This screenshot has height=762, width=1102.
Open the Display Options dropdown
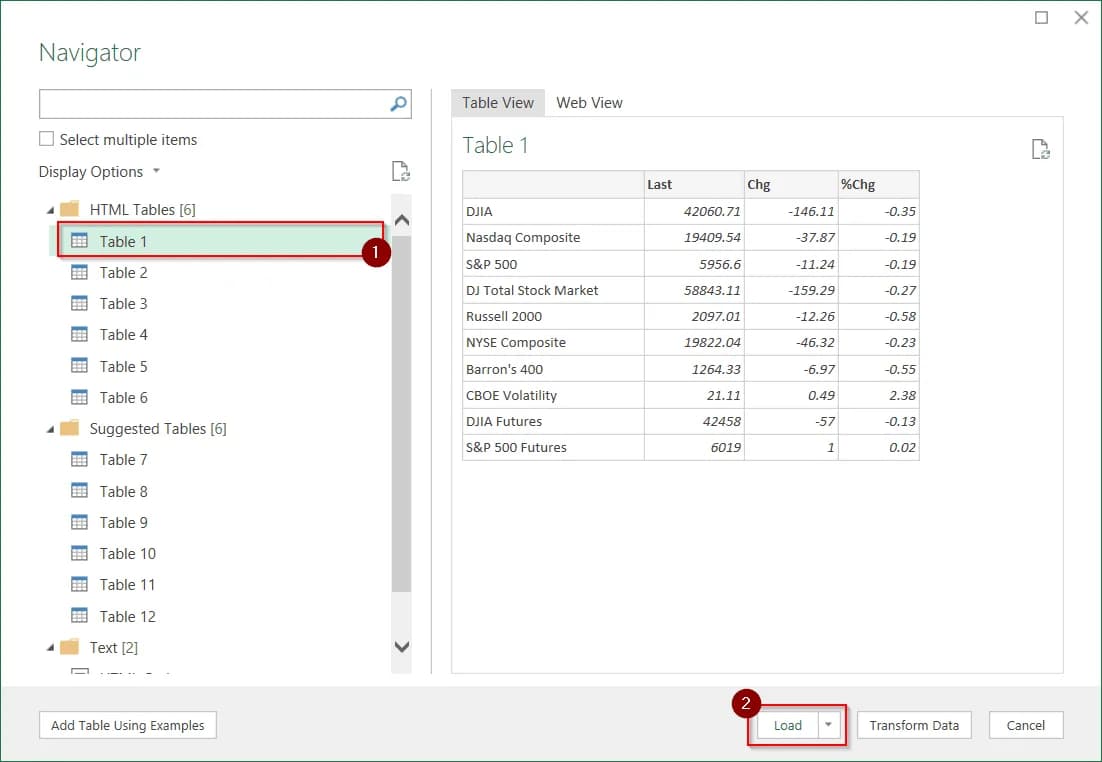99,172
